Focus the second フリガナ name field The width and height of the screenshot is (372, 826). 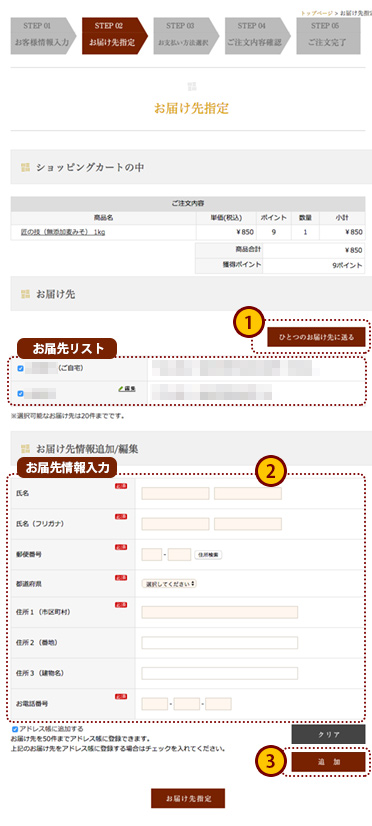(248, 524)
